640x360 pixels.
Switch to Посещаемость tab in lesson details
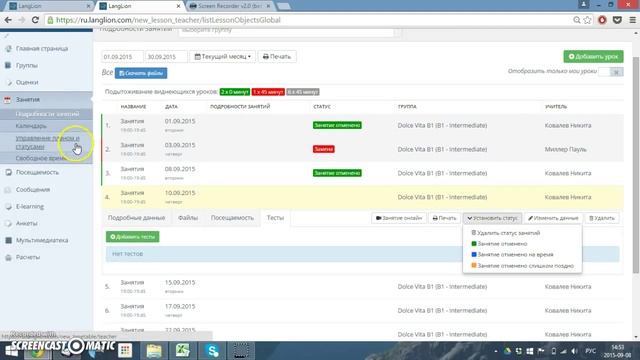pos(232,218)
